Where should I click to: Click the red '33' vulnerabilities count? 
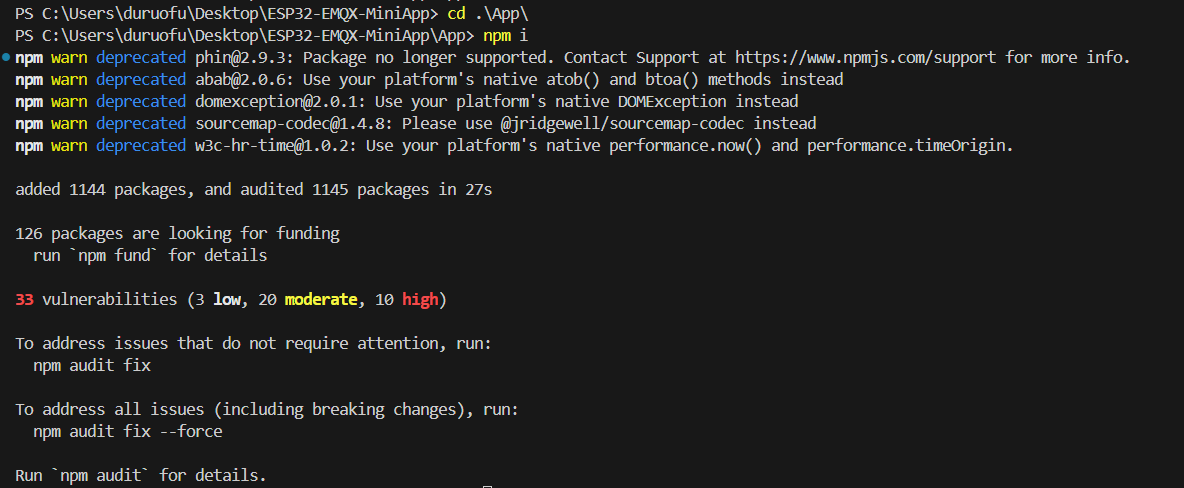tap(26, 300)
